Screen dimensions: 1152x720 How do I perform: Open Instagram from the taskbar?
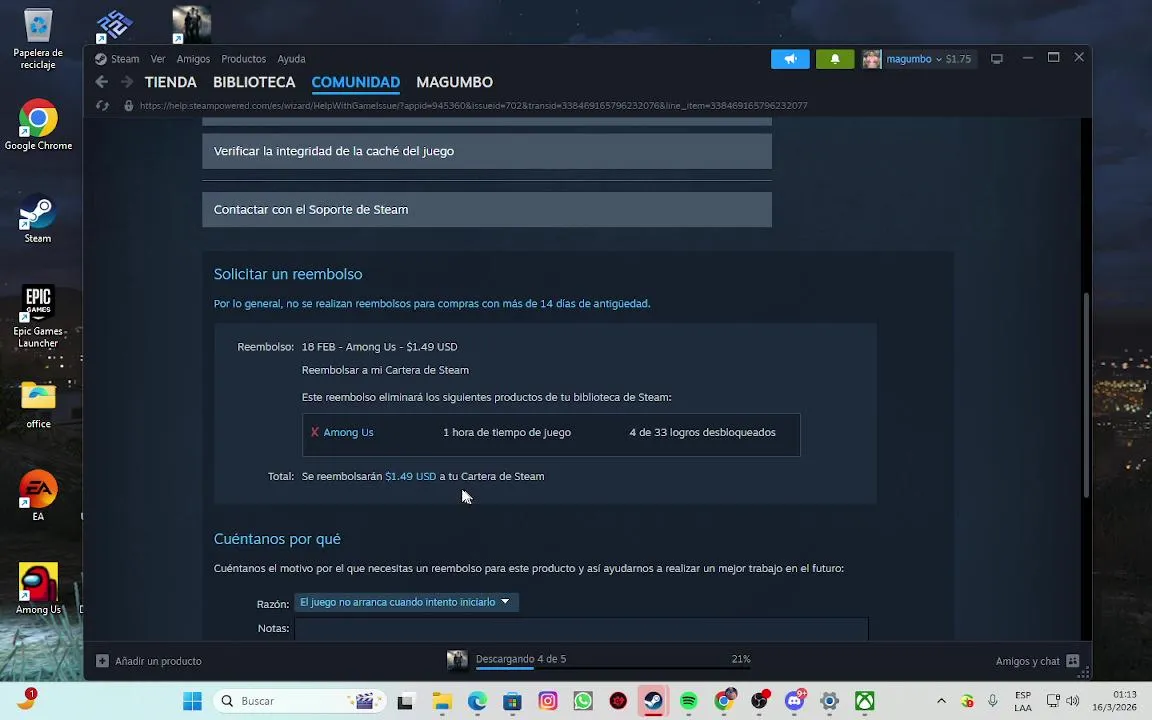click(x=547, y=701)
